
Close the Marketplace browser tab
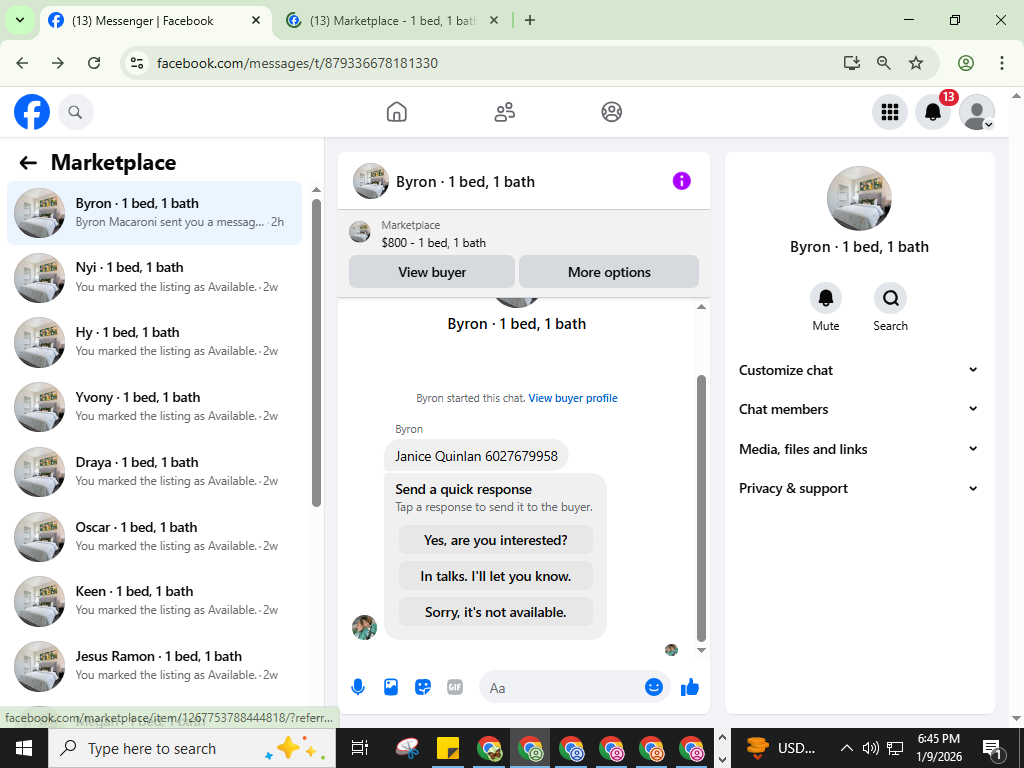point(494,20)
